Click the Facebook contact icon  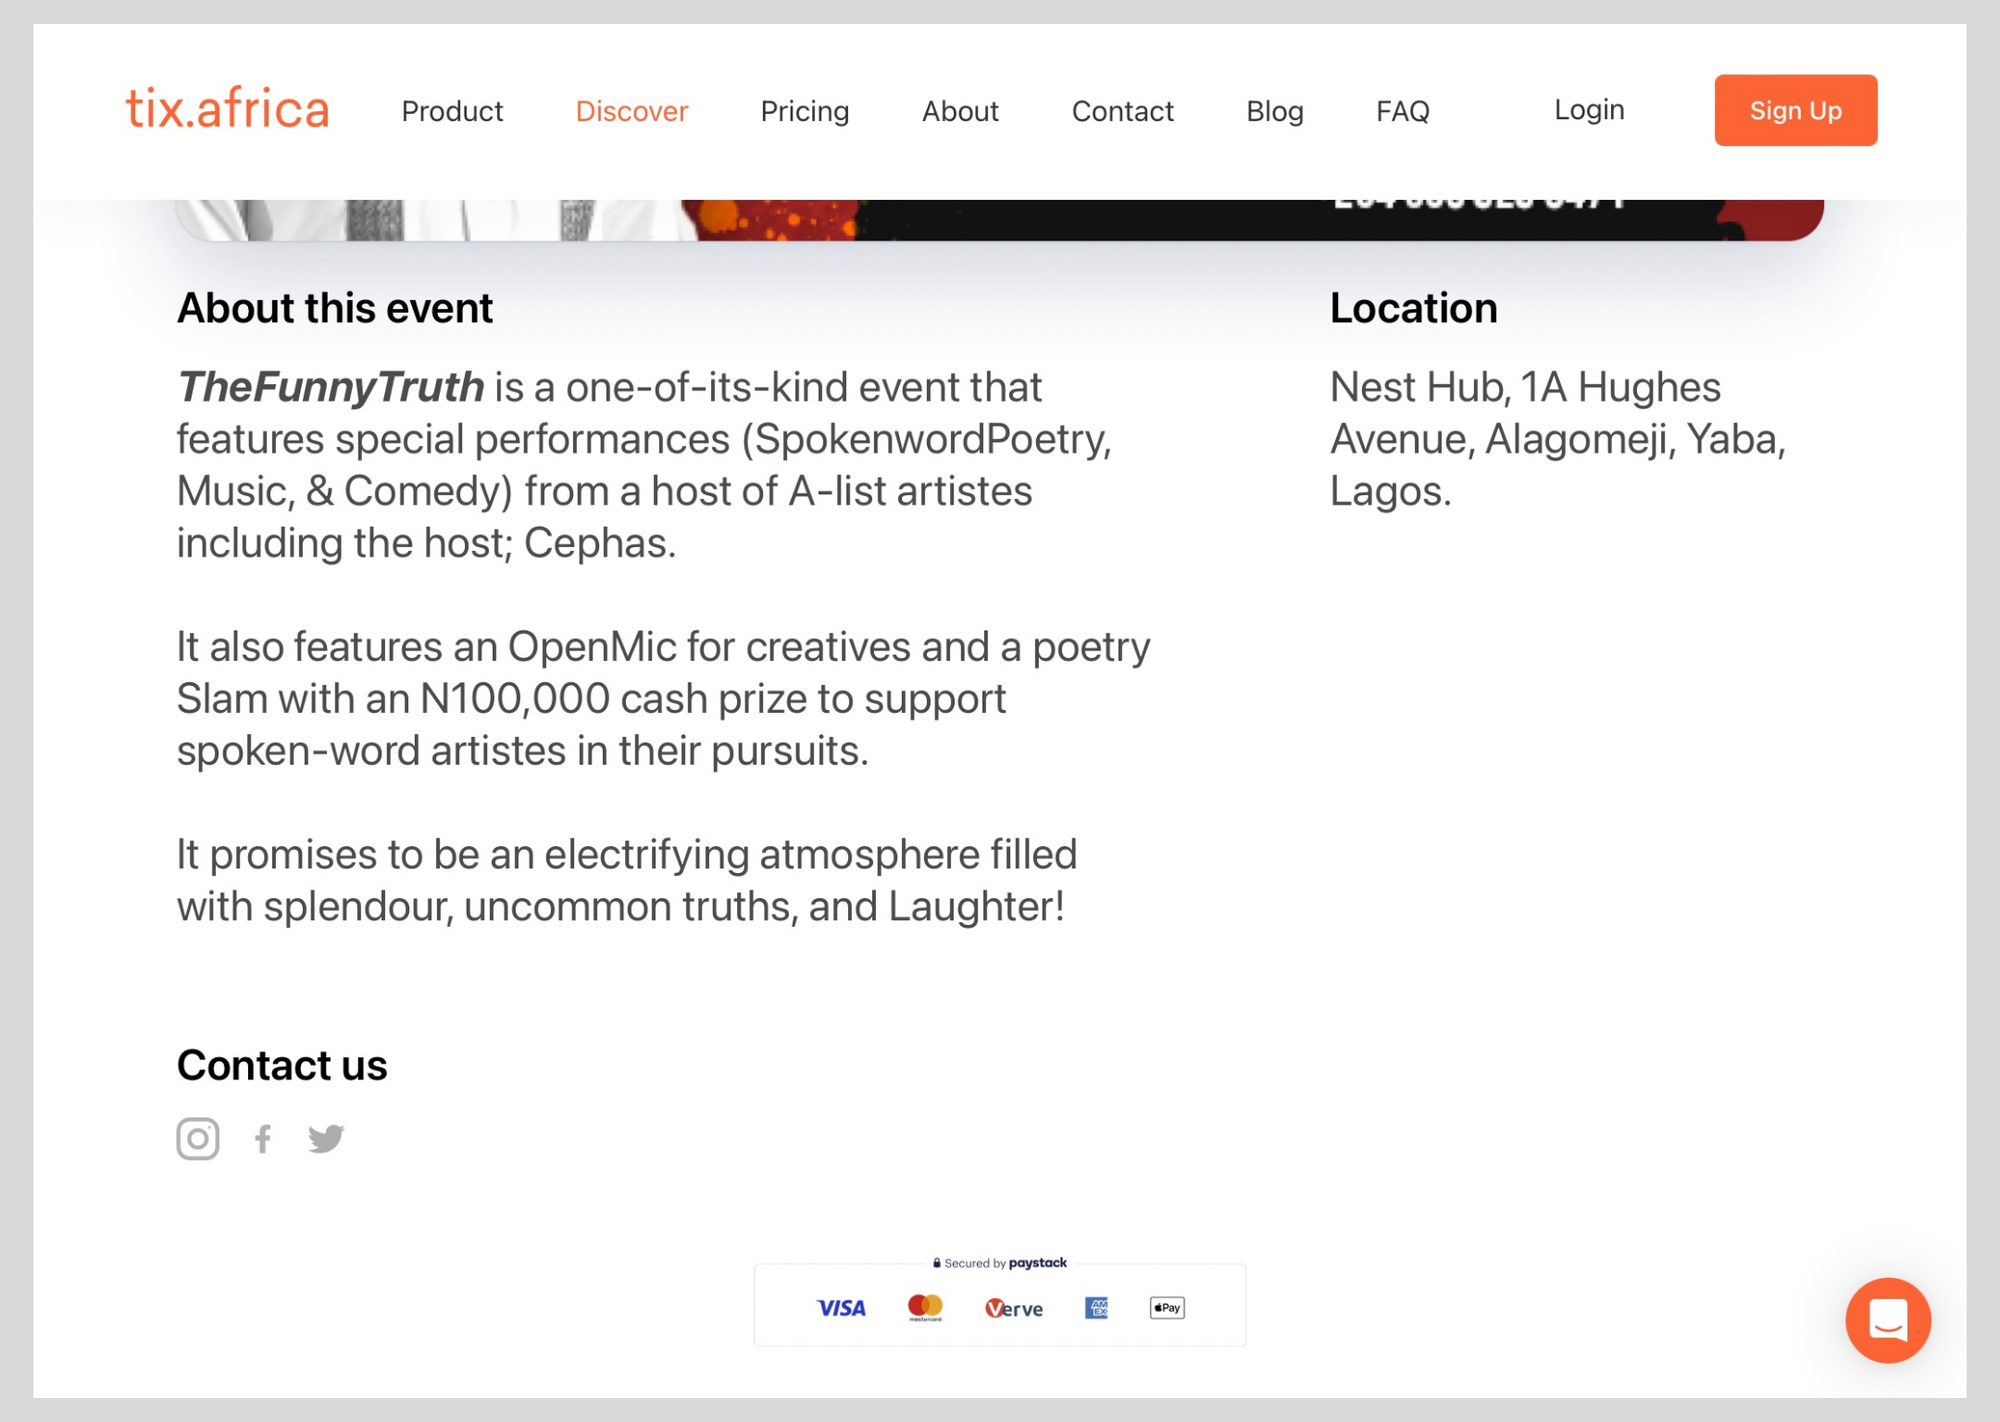coord(263,1138)
